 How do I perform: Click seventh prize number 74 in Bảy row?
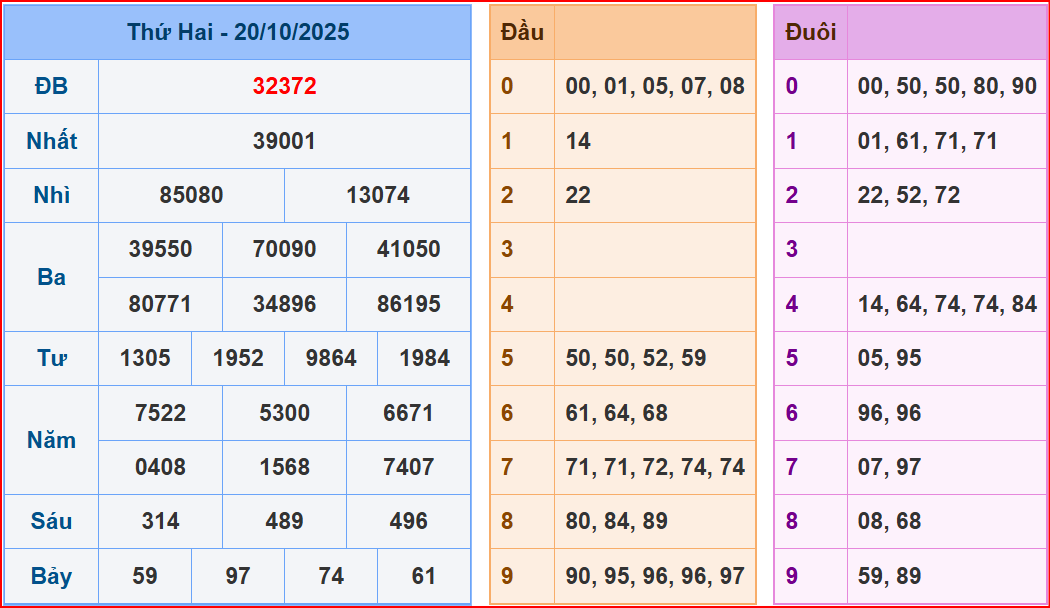(x=331, y=577)
